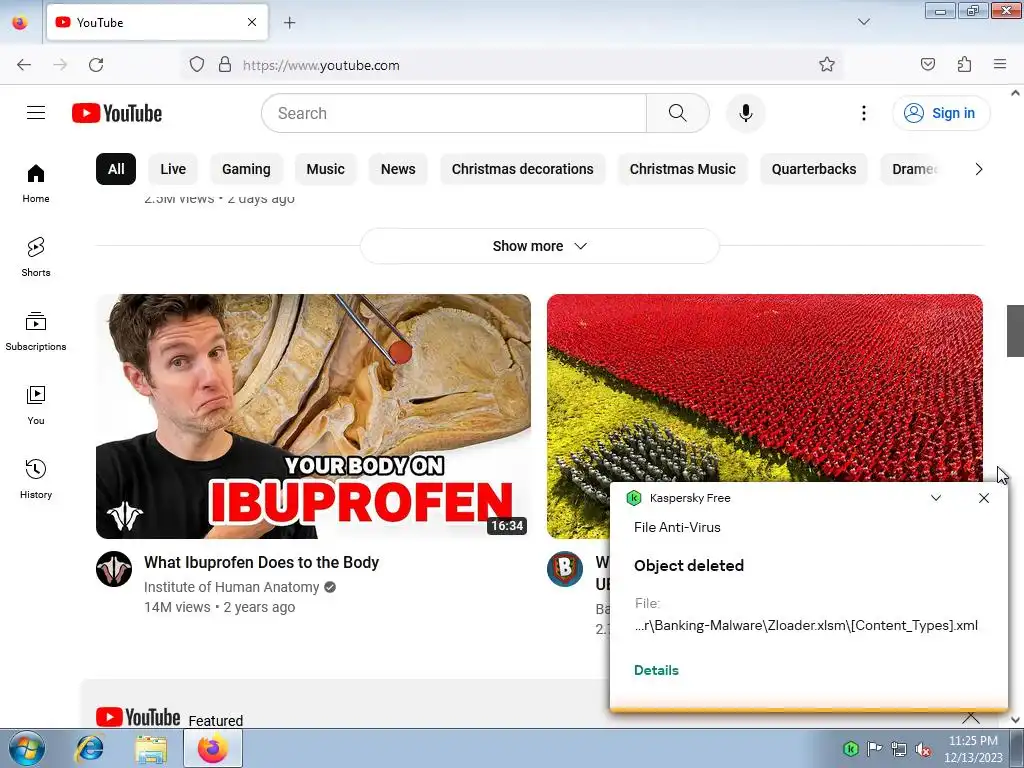The height and width of the screenshot is (768, 1024).
Task: Open Details link in Kaspersky popup
Action: (656, 670)
